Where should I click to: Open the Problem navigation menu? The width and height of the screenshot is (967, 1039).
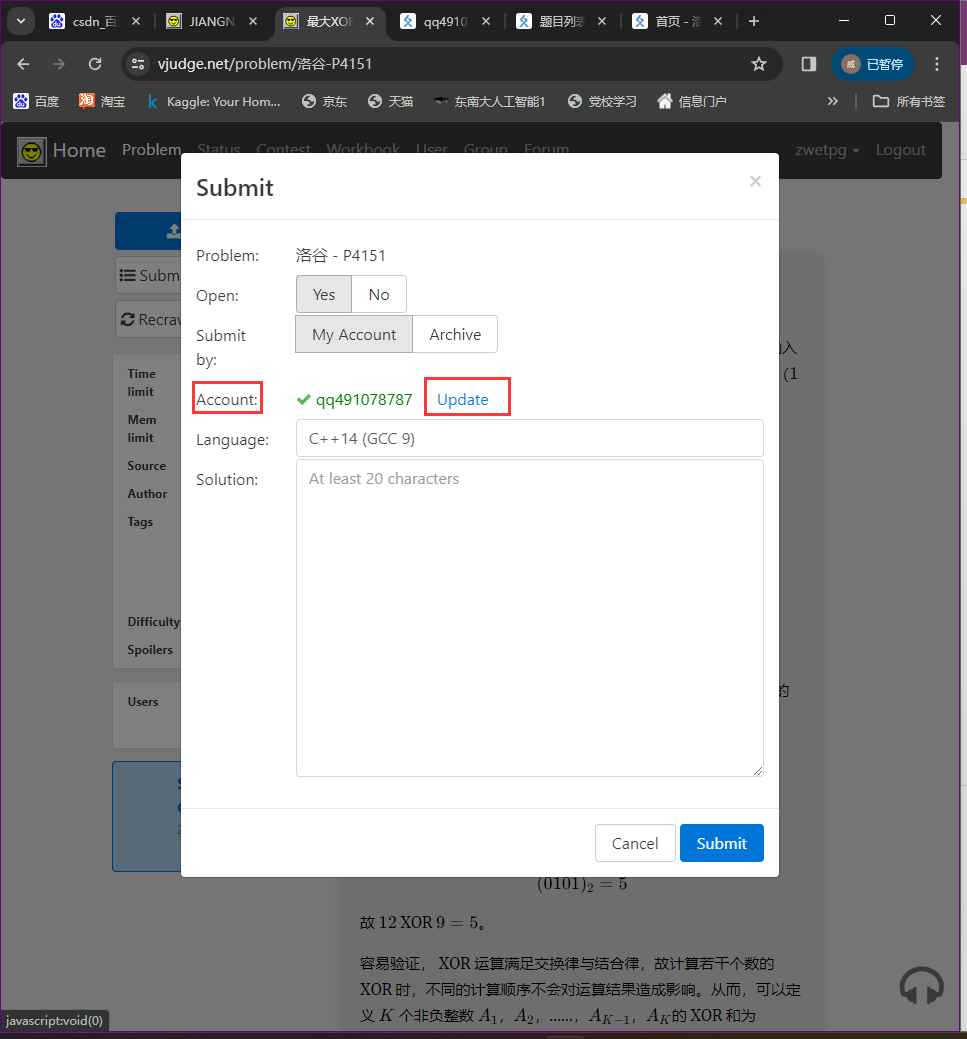[151, 150]
